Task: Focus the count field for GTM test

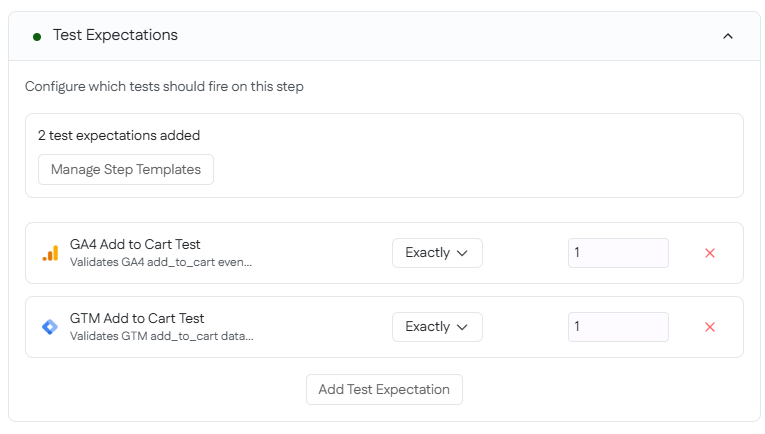Action: [618, 327]
